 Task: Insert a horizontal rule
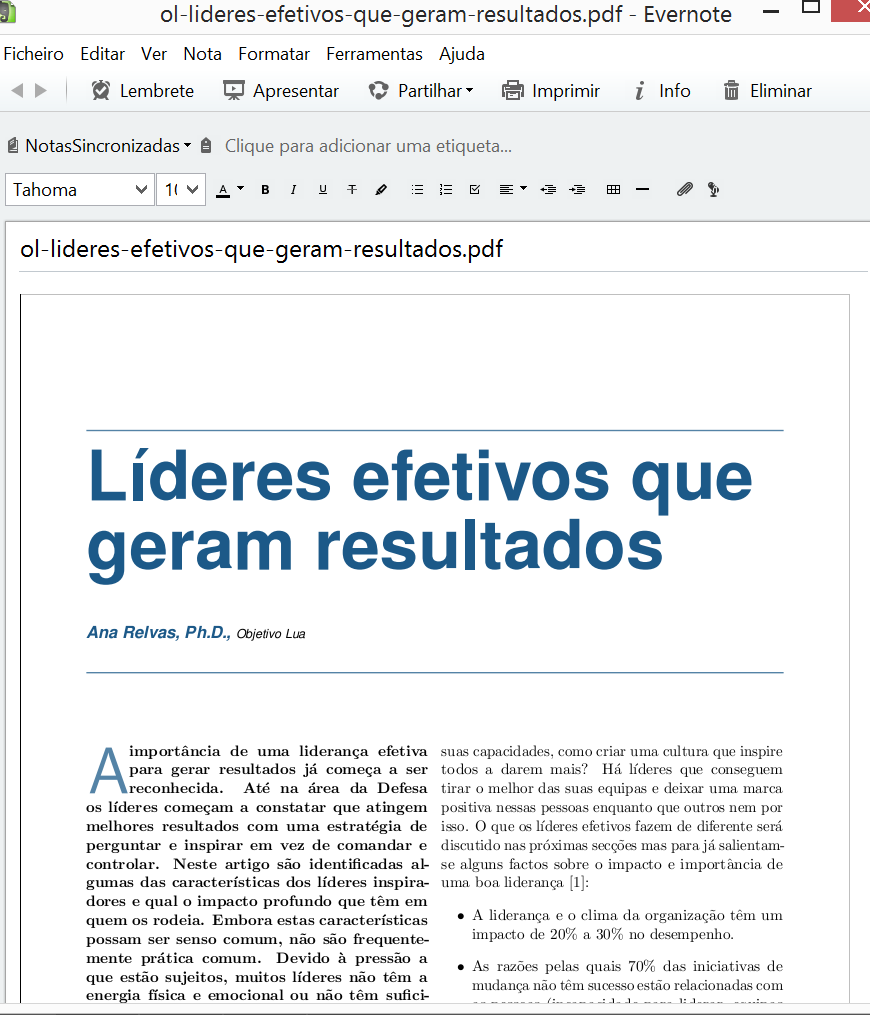coord(642,190)
